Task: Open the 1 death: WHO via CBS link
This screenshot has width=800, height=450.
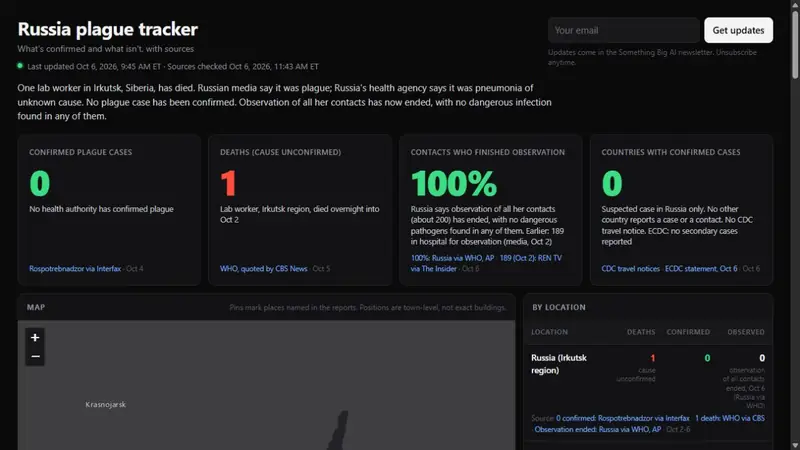Action: [x=730, y=418]
